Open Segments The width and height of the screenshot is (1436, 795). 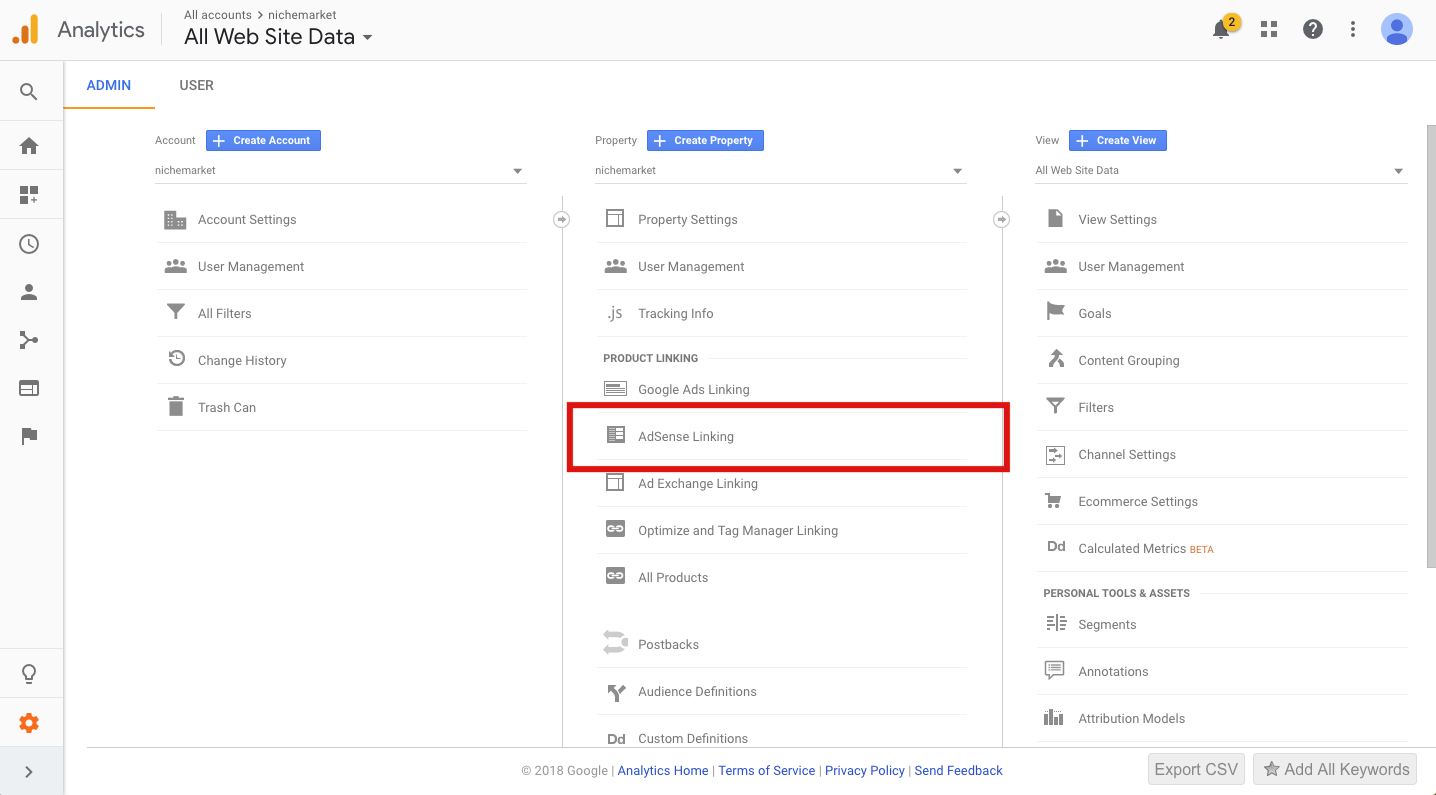[x=1221, y=624]
